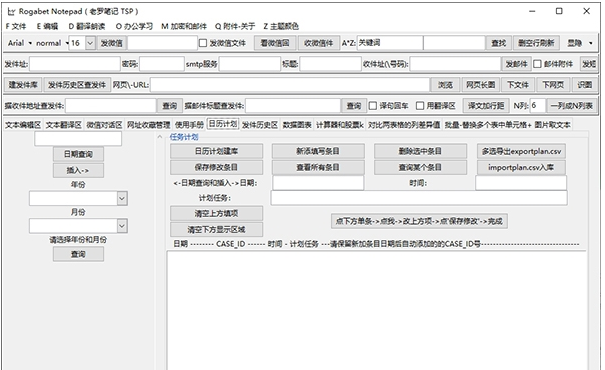Switch to the 网址收藏管理 tab
Screen dimensions: 605x370
tap(149, 125)
